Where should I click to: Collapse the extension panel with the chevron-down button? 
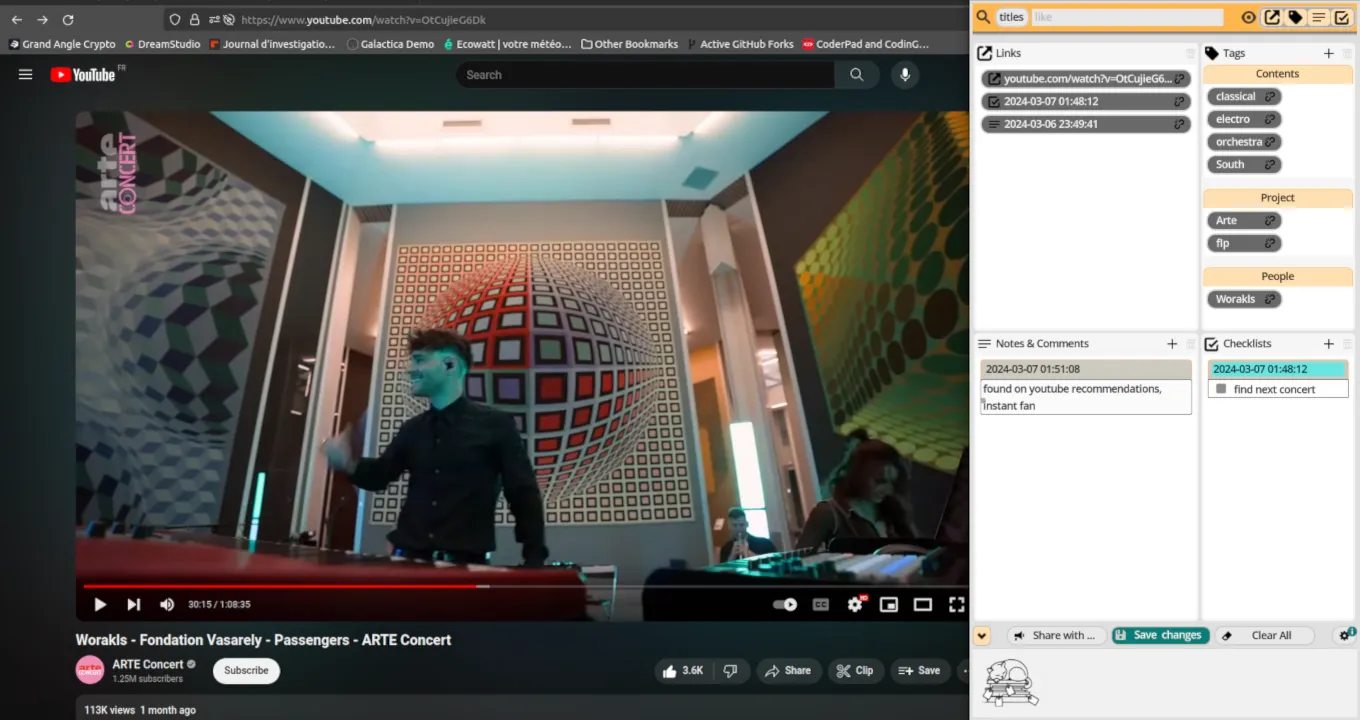982,636
